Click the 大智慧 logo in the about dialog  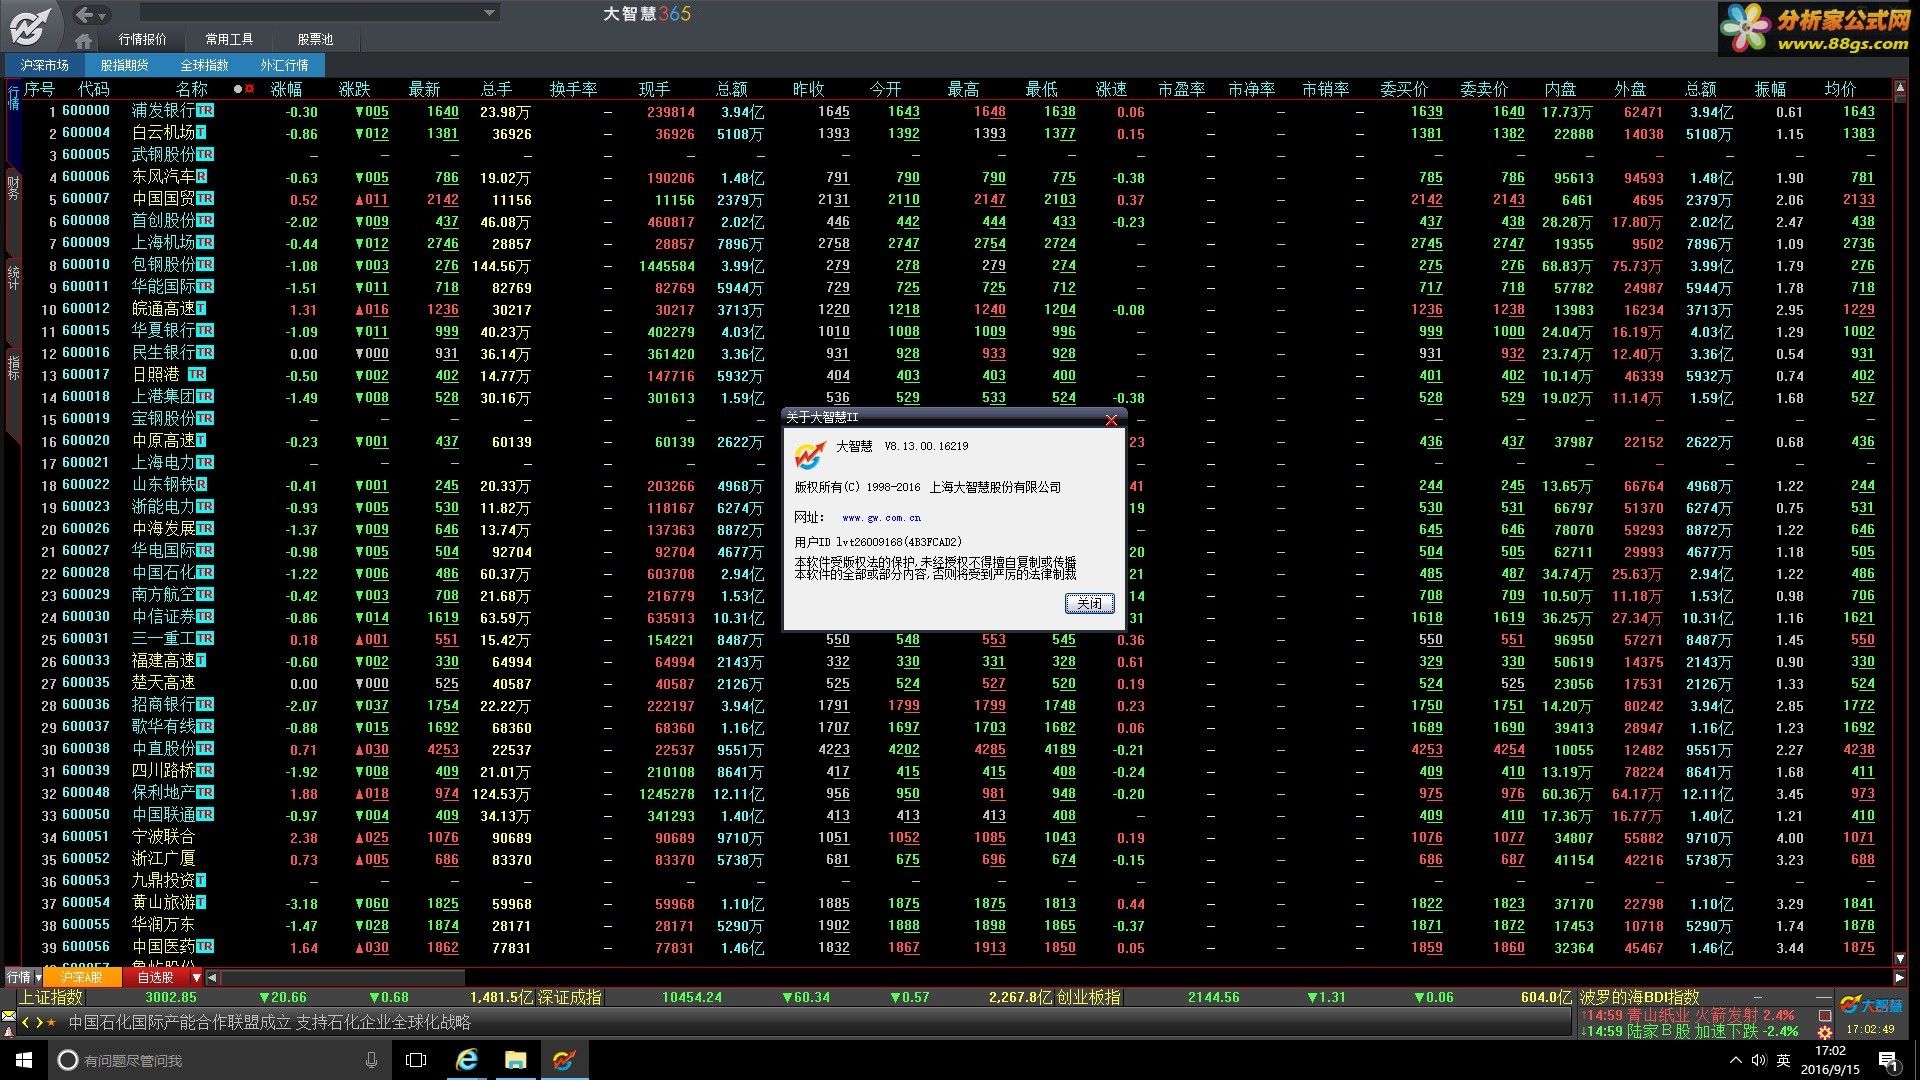coord(810,455)
